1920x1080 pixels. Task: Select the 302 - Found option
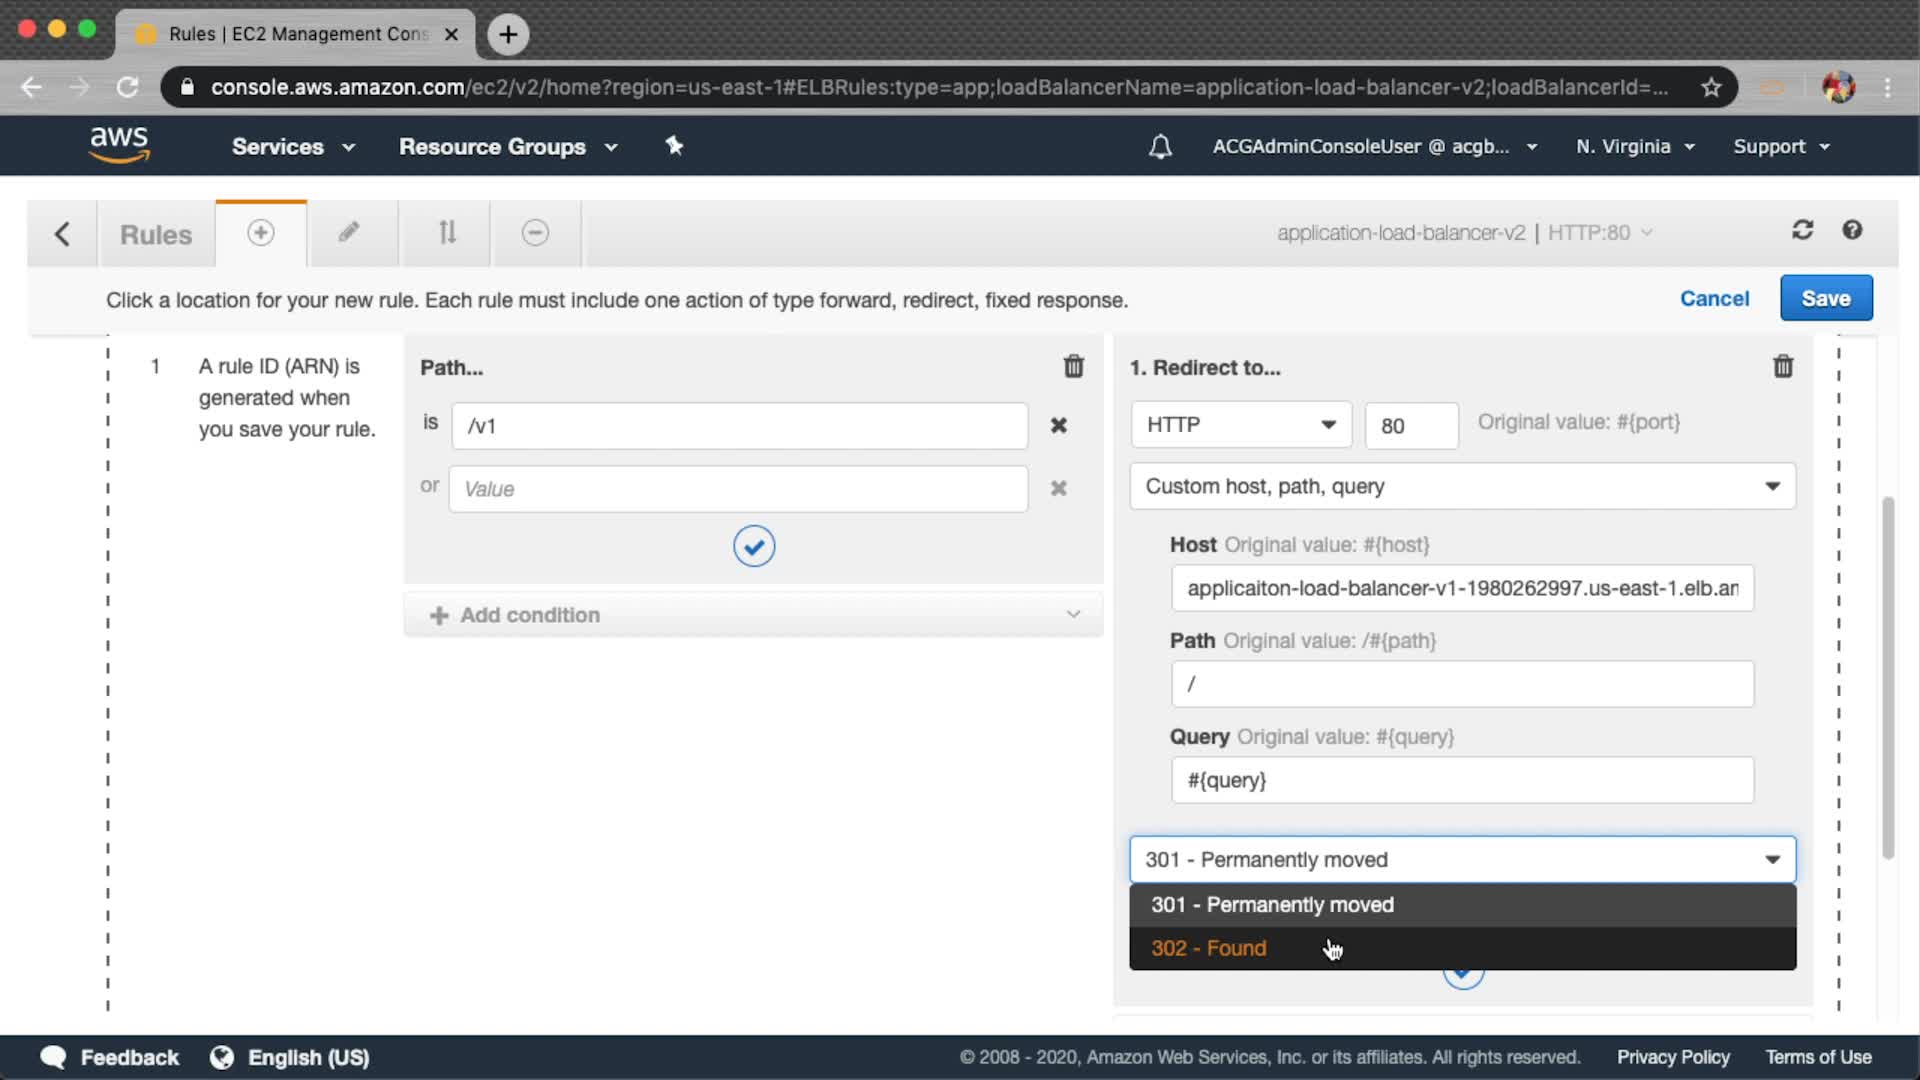tap(1208, 948)
